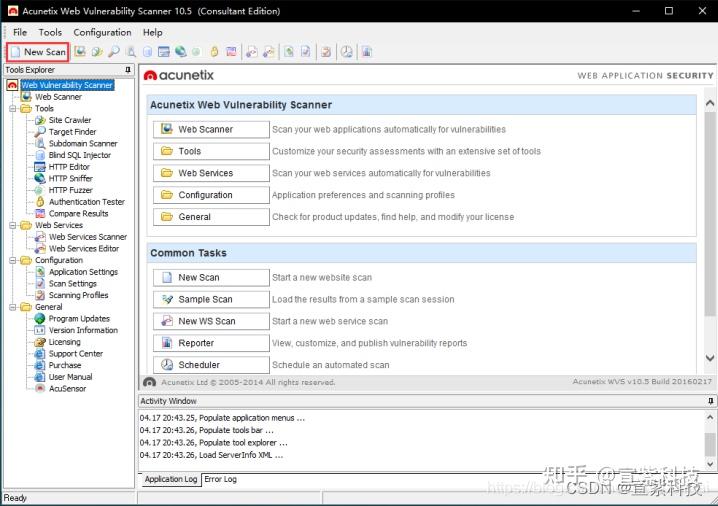The height and width of the screenshot is (506, 718).
Task: Select Web Services Scanner tree item
Action: tap(88, 237)
